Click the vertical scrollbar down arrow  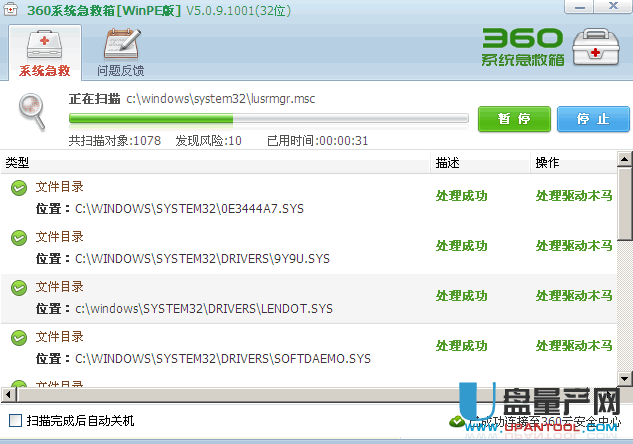[625, 378]
